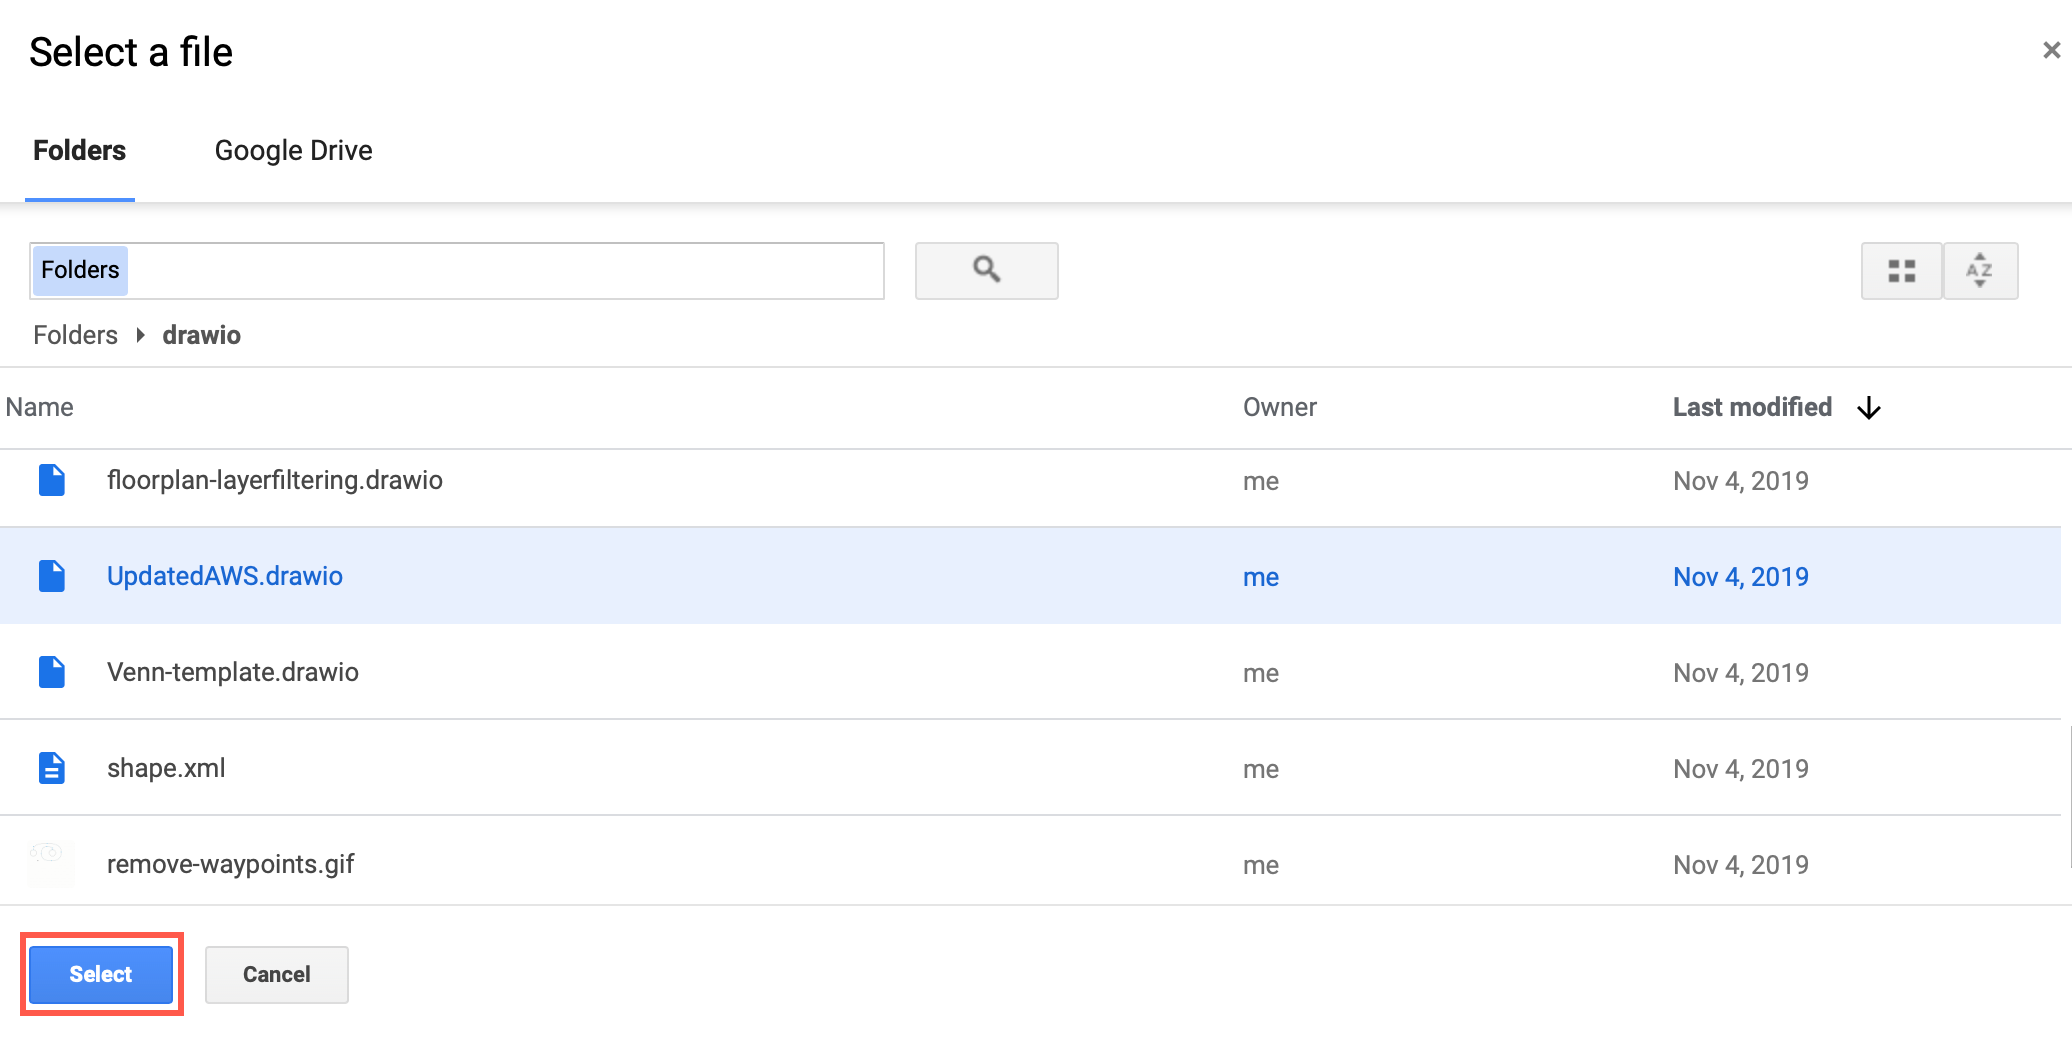Click the Cancel button
Screen dimensions: 2072x1040
click(276, 974)
